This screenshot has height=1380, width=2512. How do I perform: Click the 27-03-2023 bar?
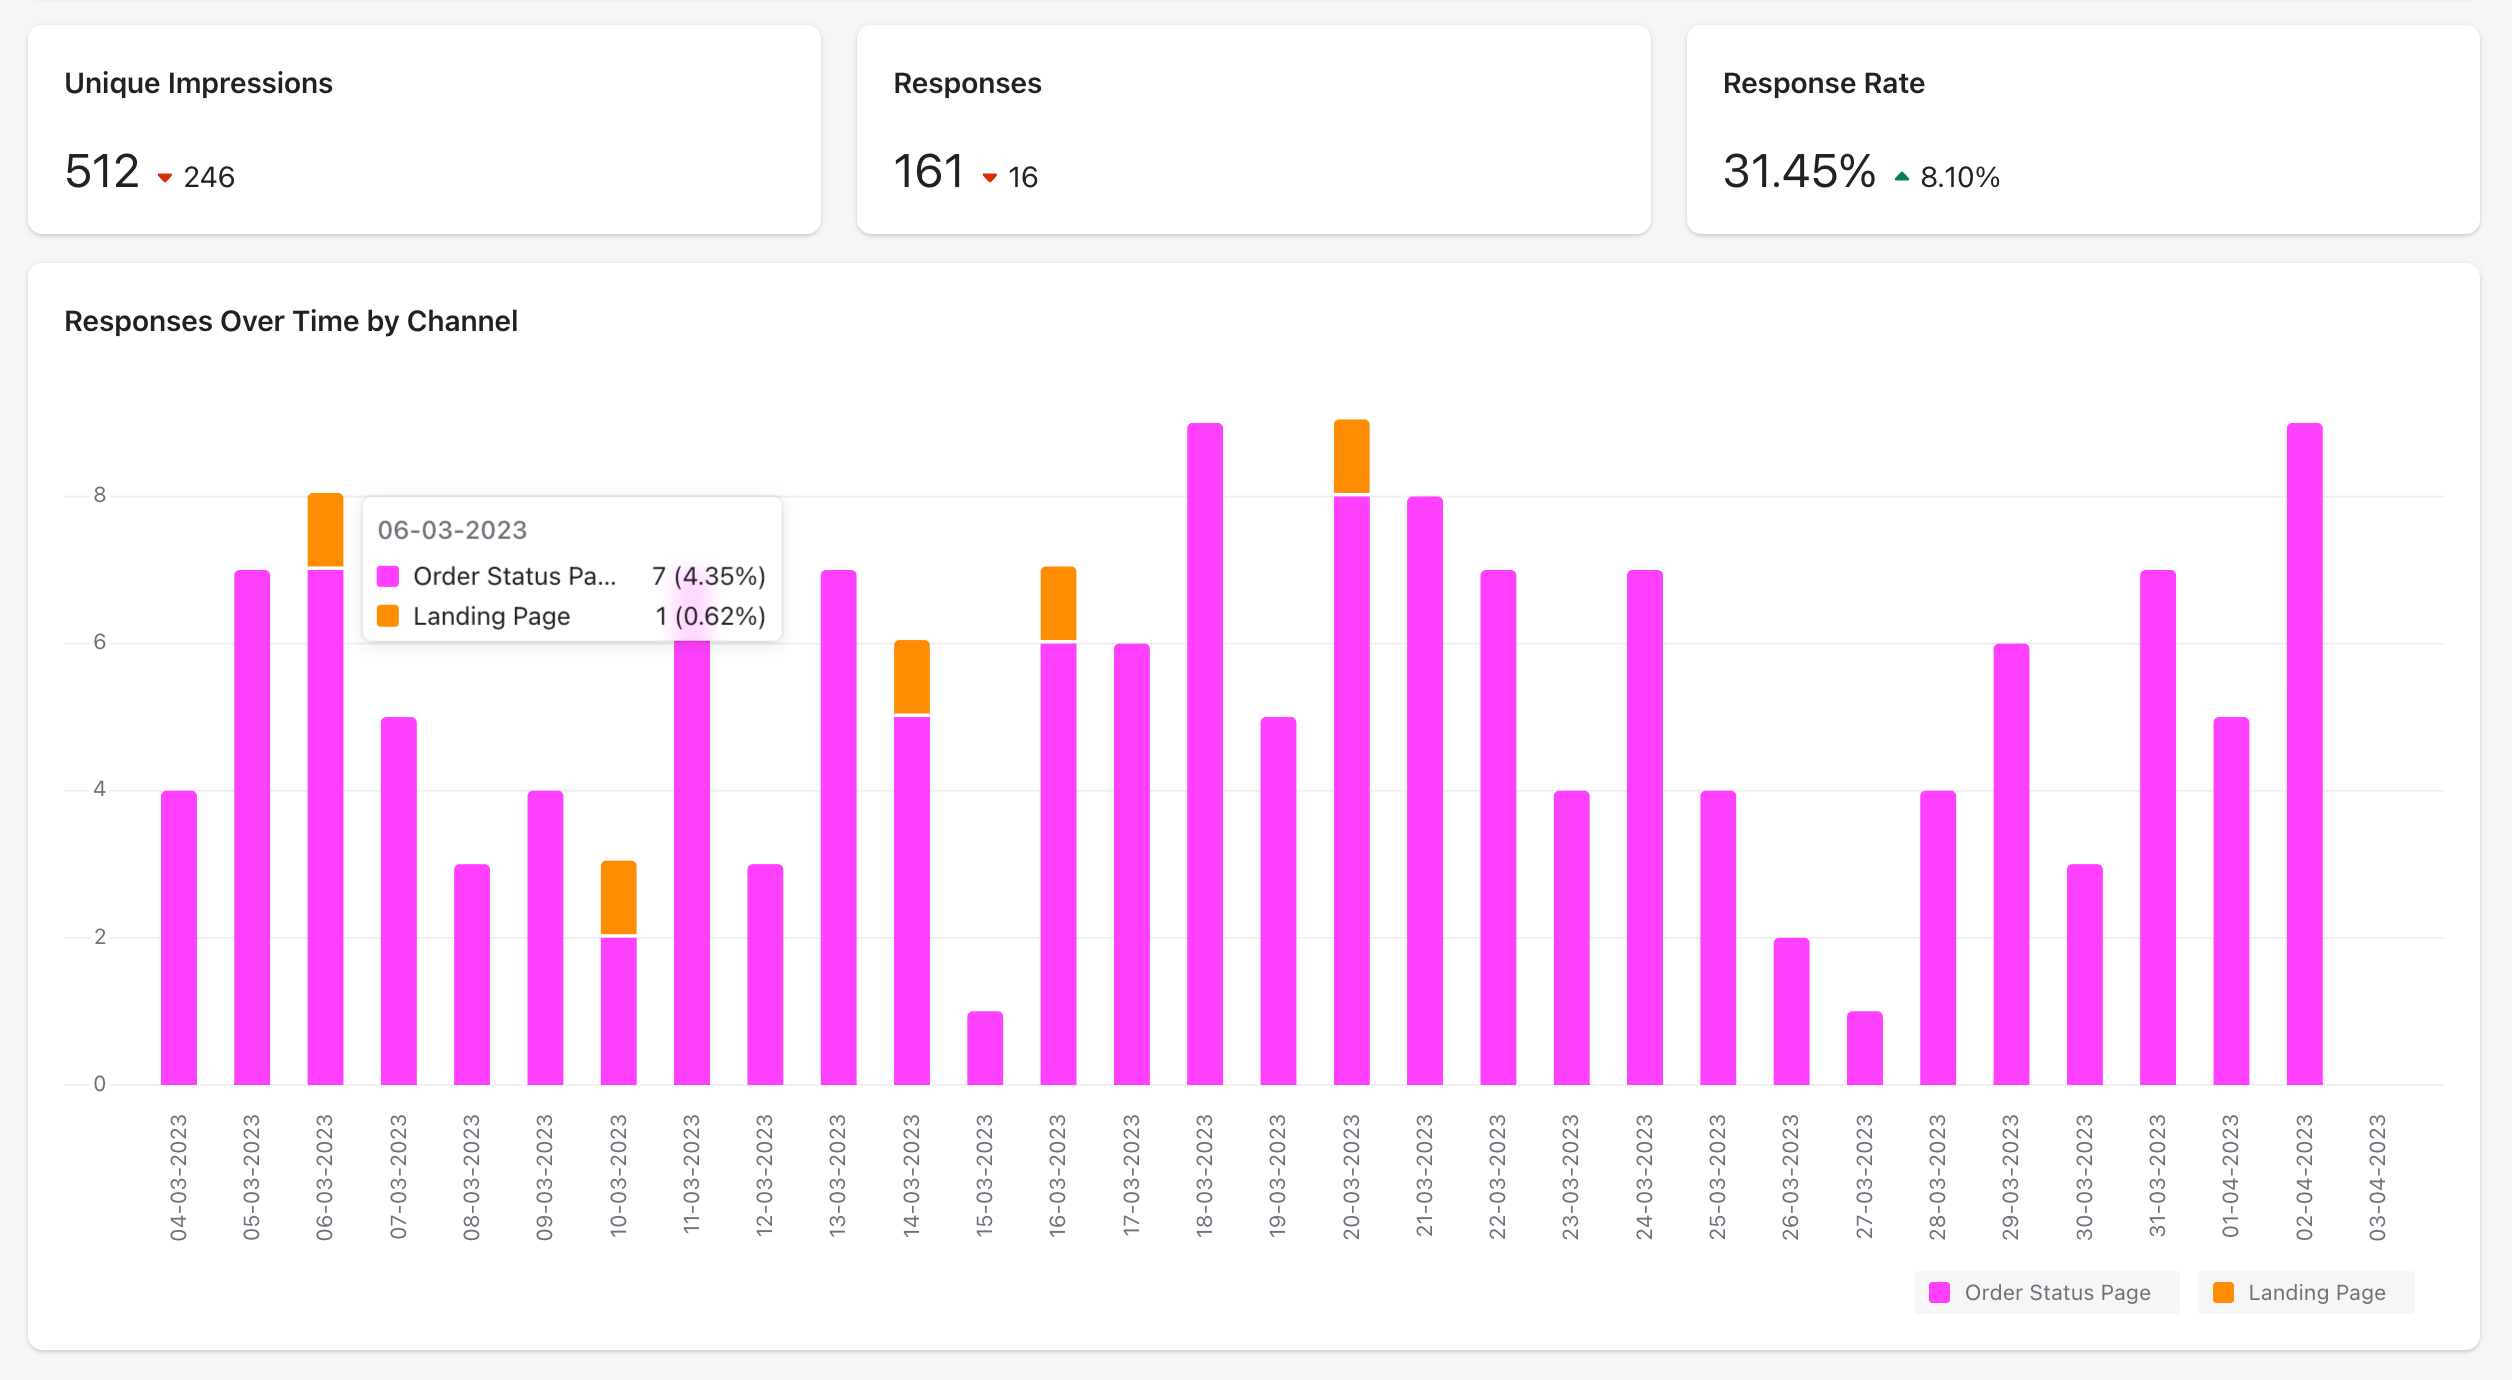(x=1864, y=1047)
